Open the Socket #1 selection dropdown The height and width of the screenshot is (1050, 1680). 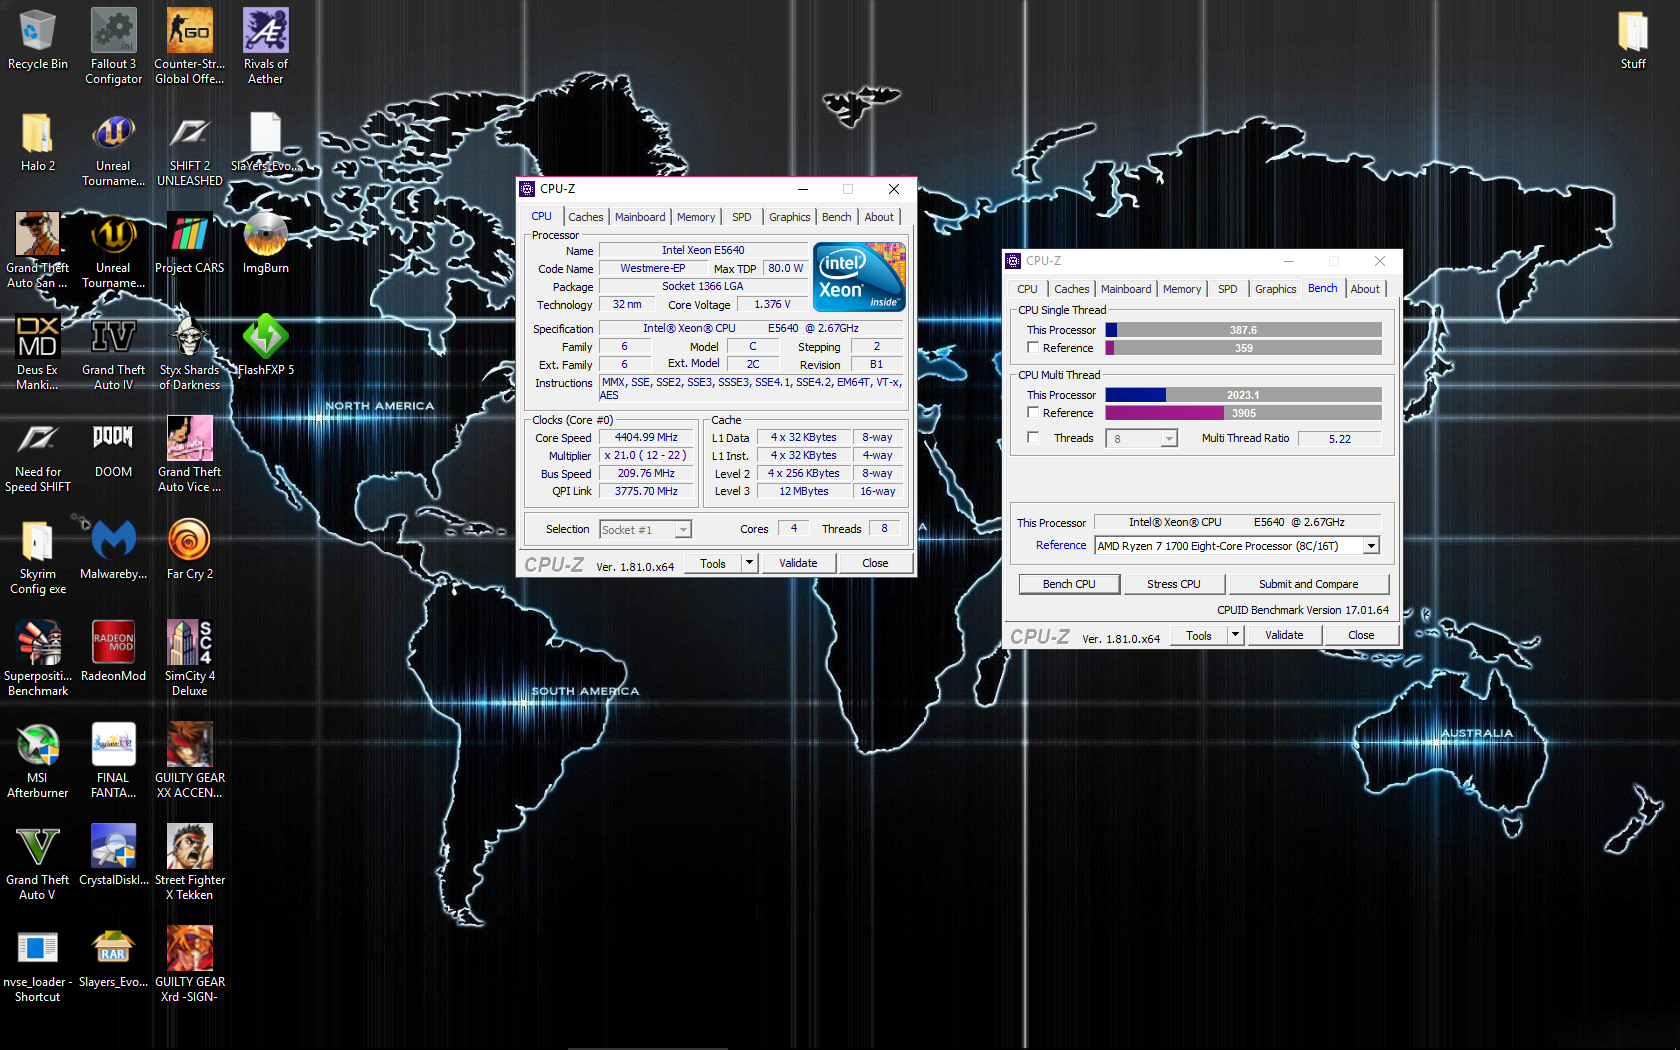683,530
